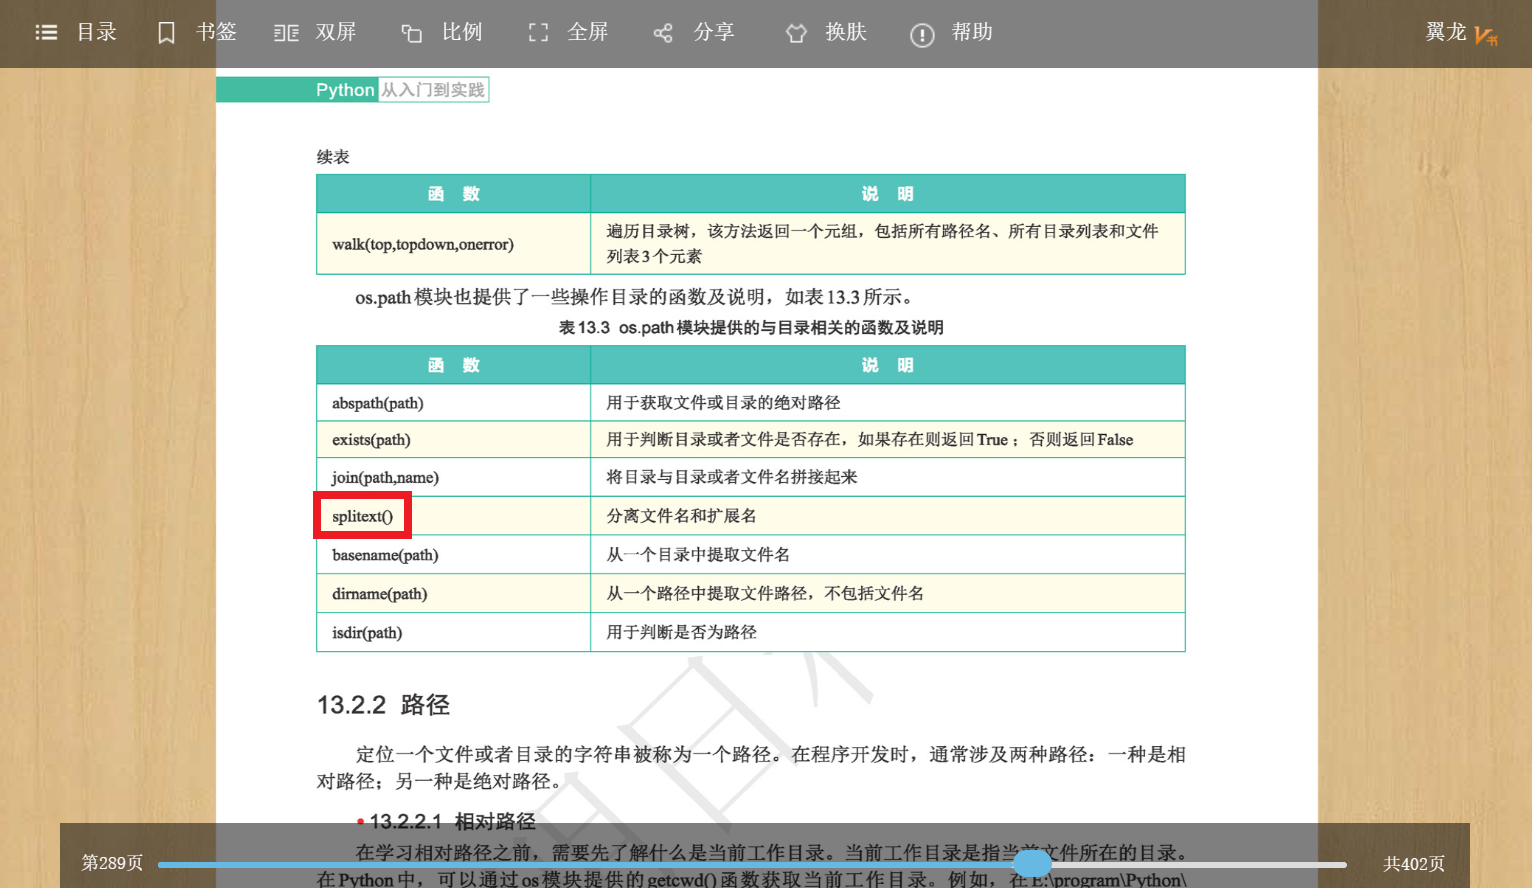Select the dirname(path) cell
This screenshot has width=1532, height=888.
453,594
